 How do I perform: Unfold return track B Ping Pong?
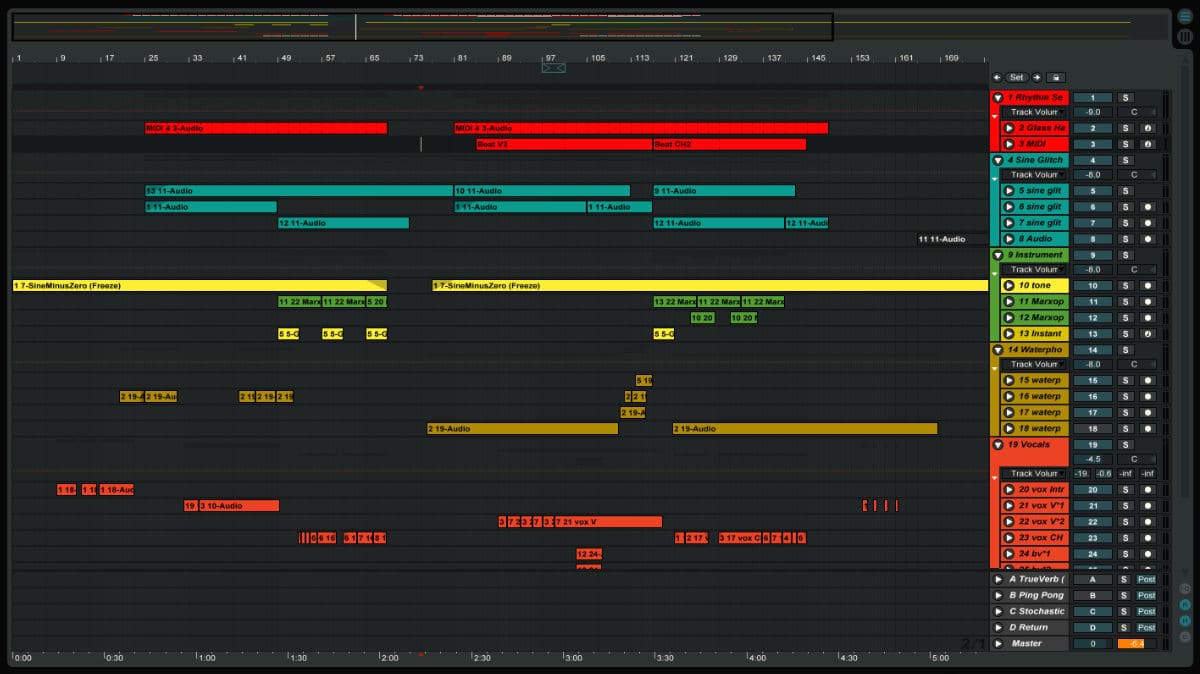998,596
